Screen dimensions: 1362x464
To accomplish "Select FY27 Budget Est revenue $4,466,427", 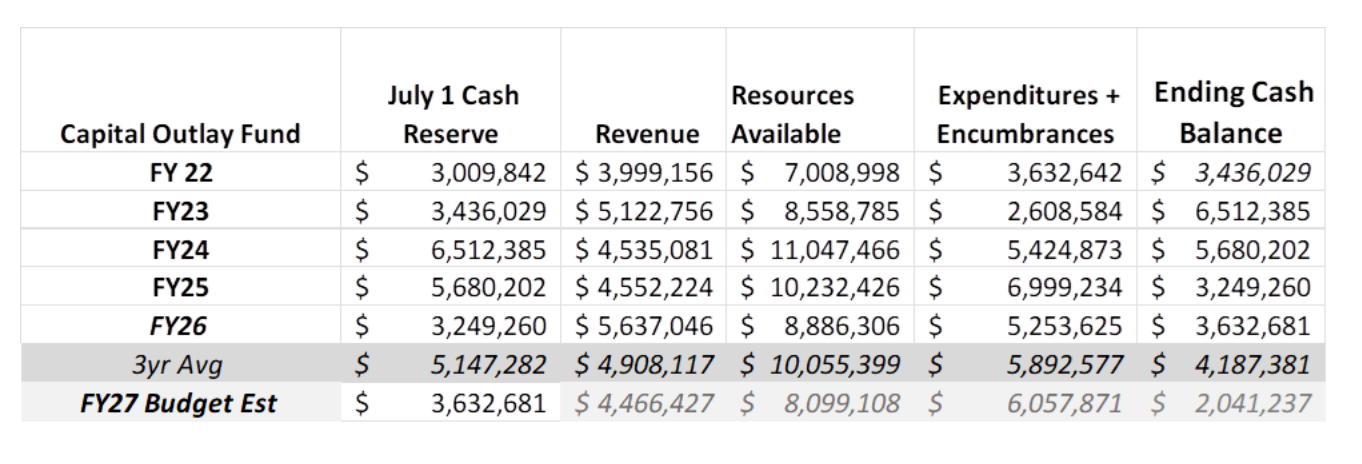I will pos(644,404).
